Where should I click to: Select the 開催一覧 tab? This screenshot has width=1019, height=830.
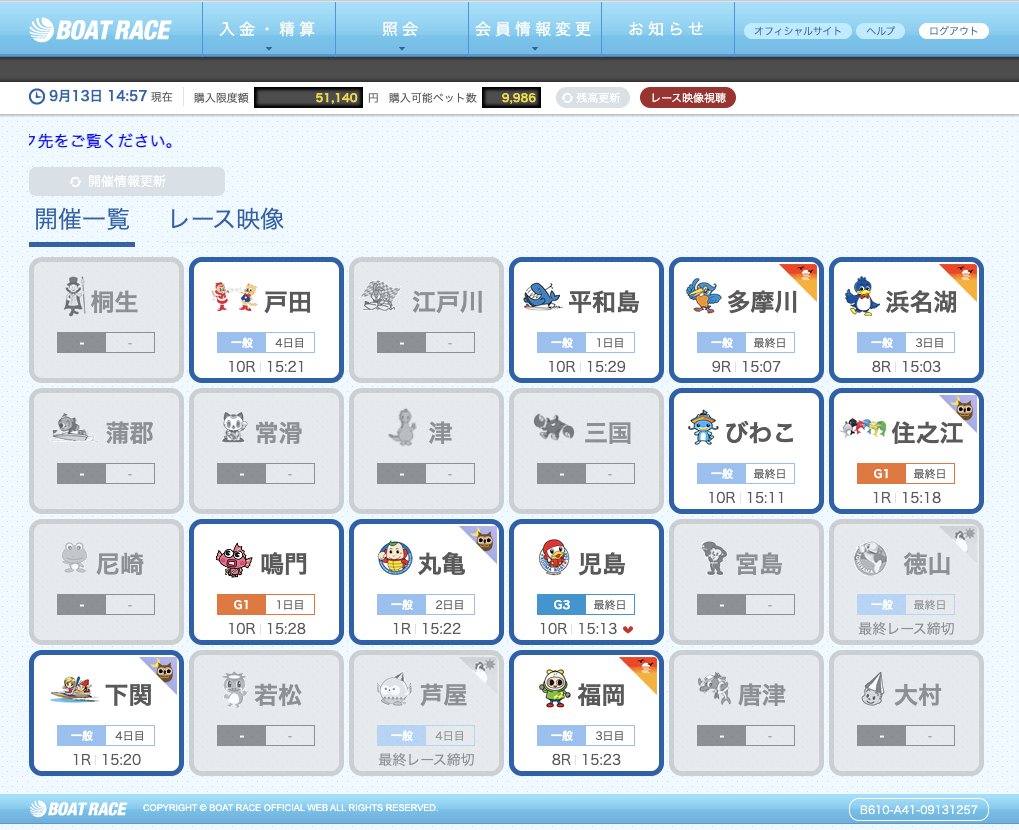pyautogui.click(x=82, y=220)
